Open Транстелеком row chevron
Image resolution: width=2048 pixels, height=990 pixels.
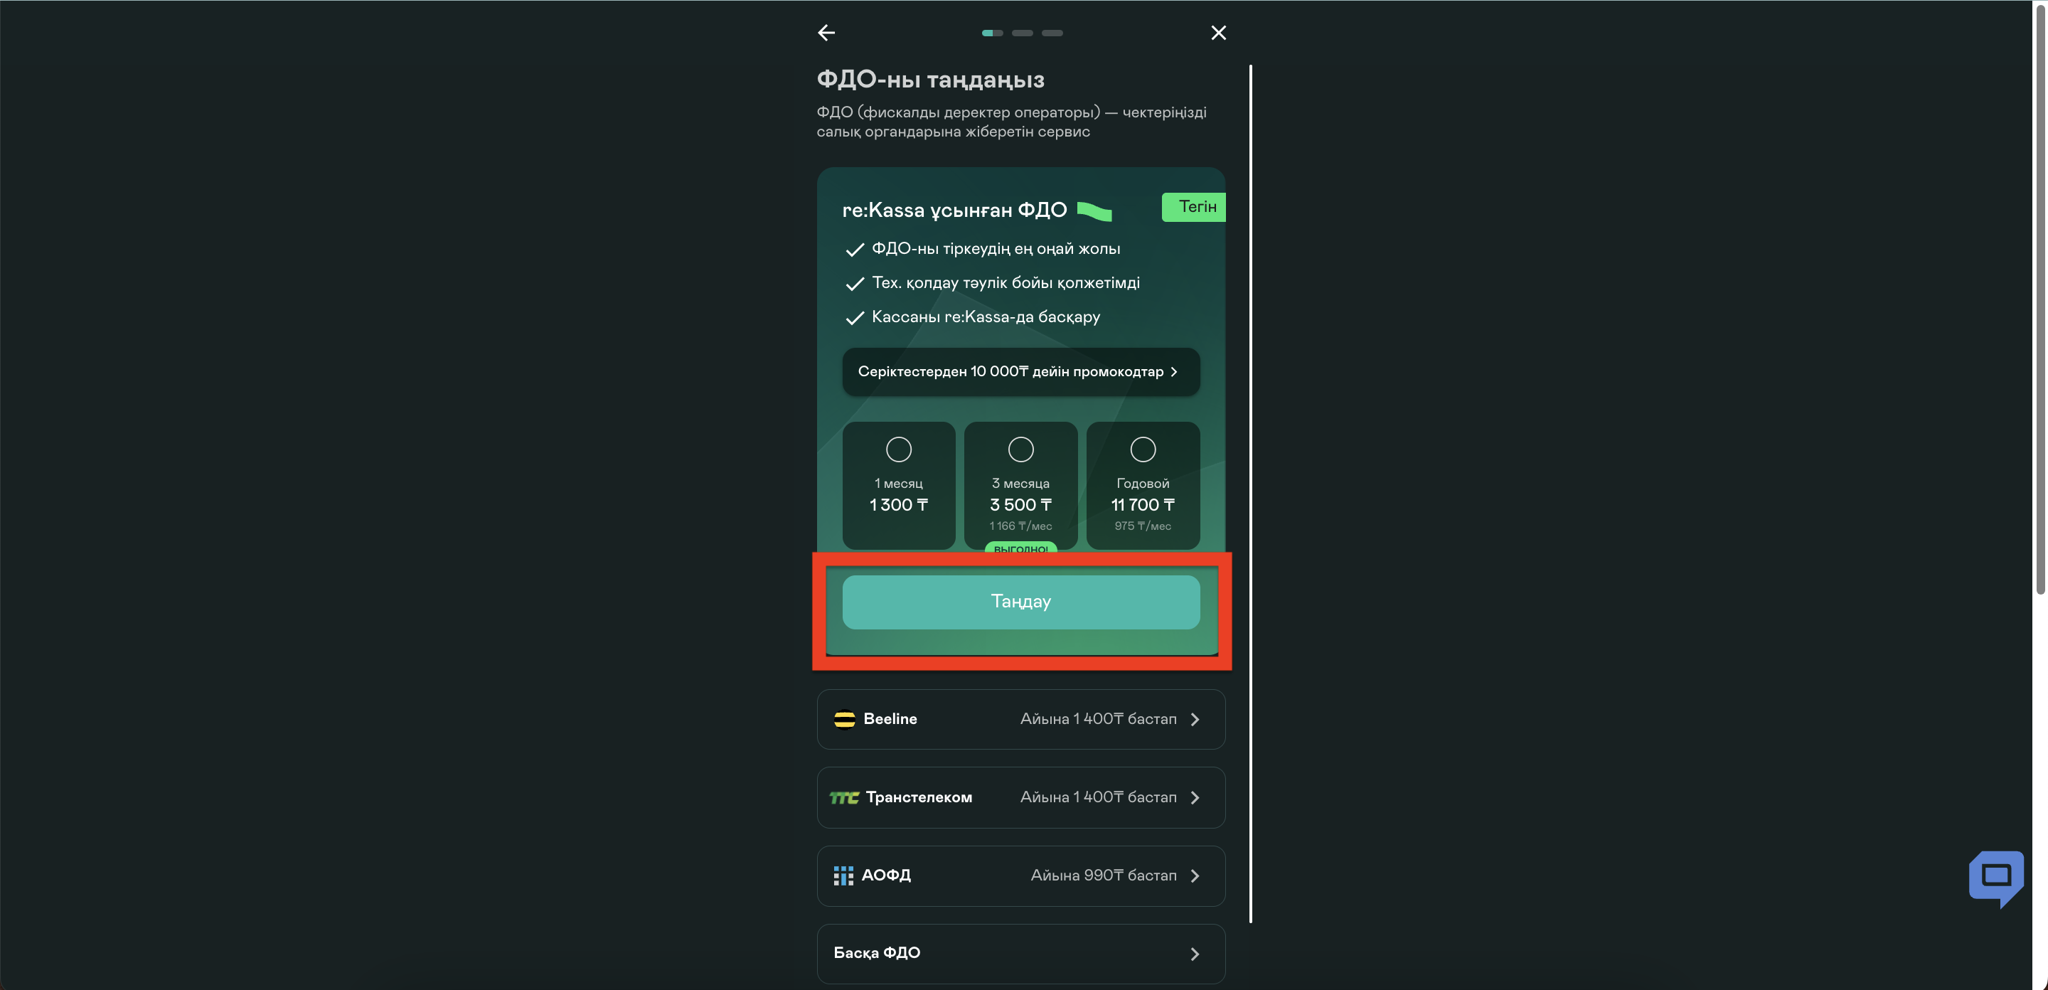coord(1195,797)
